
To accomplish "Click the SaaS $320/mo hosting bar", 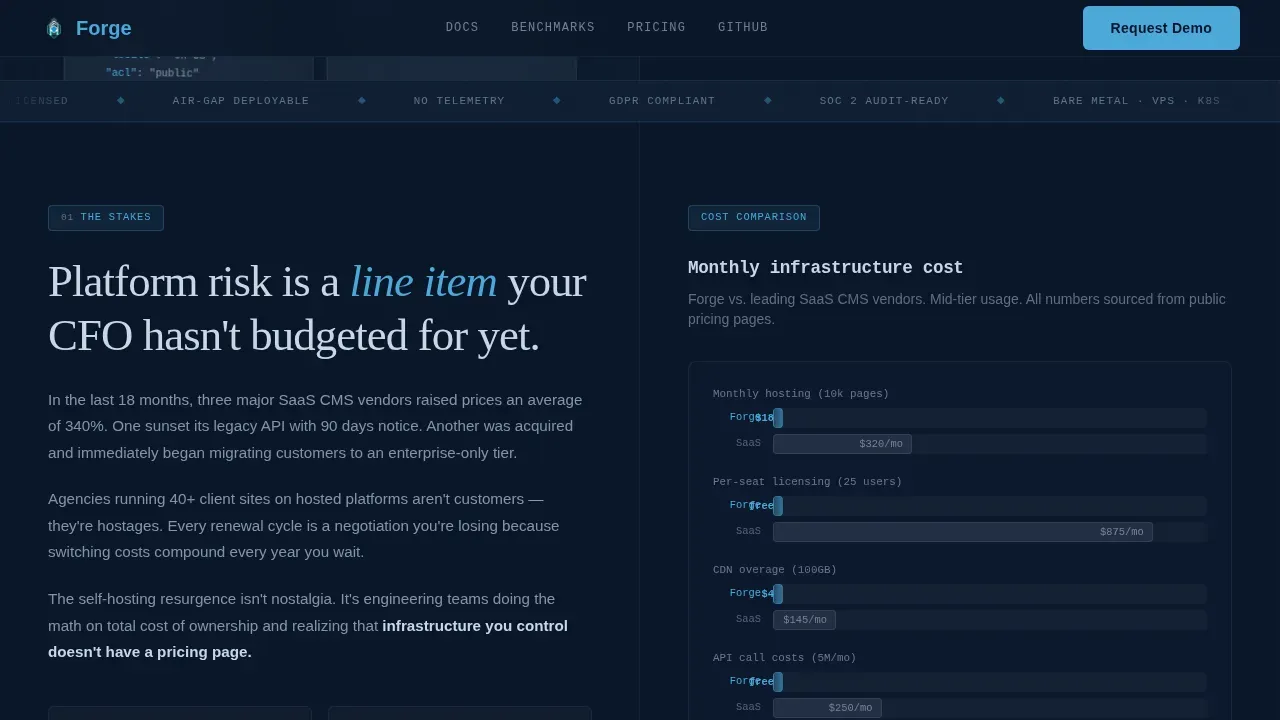I will click(x=842, y=444).
